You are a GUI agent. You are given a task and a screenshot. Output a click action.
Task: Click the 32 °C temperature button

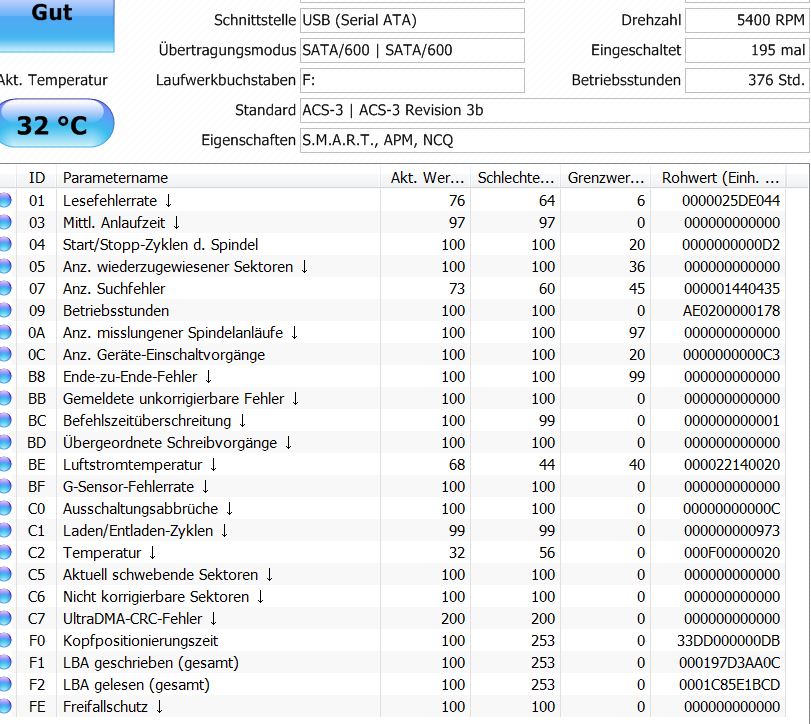pyautogui.click(x=56, y=123)
